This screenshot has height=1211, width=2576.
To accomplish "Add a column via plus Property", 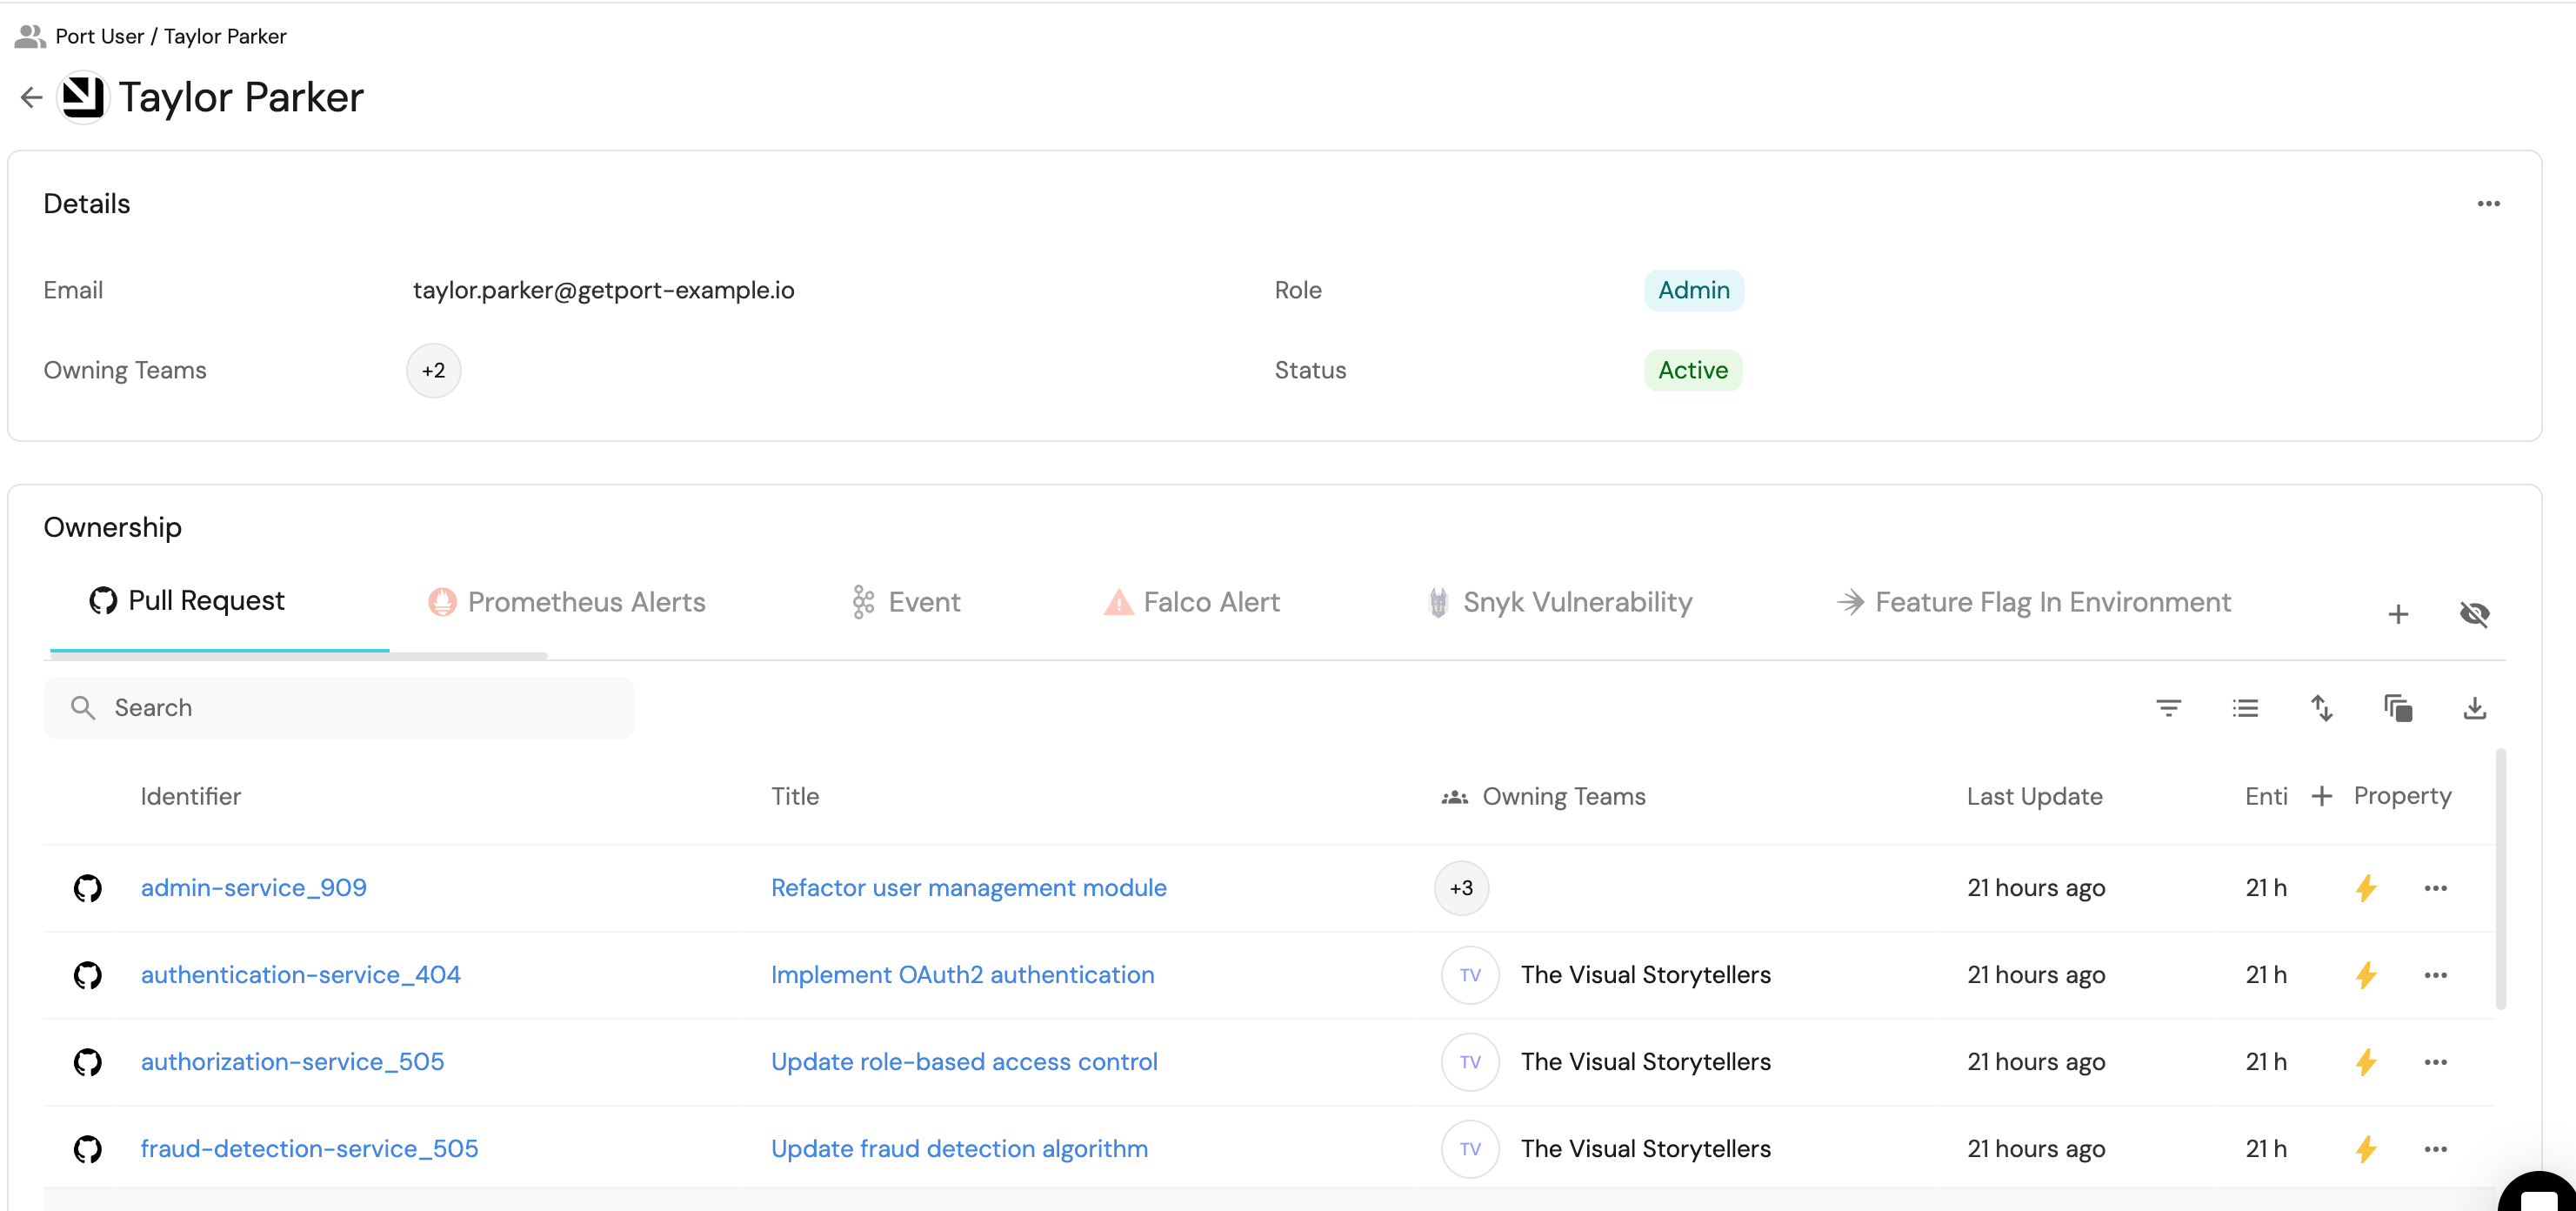I will coord(2381,796).
